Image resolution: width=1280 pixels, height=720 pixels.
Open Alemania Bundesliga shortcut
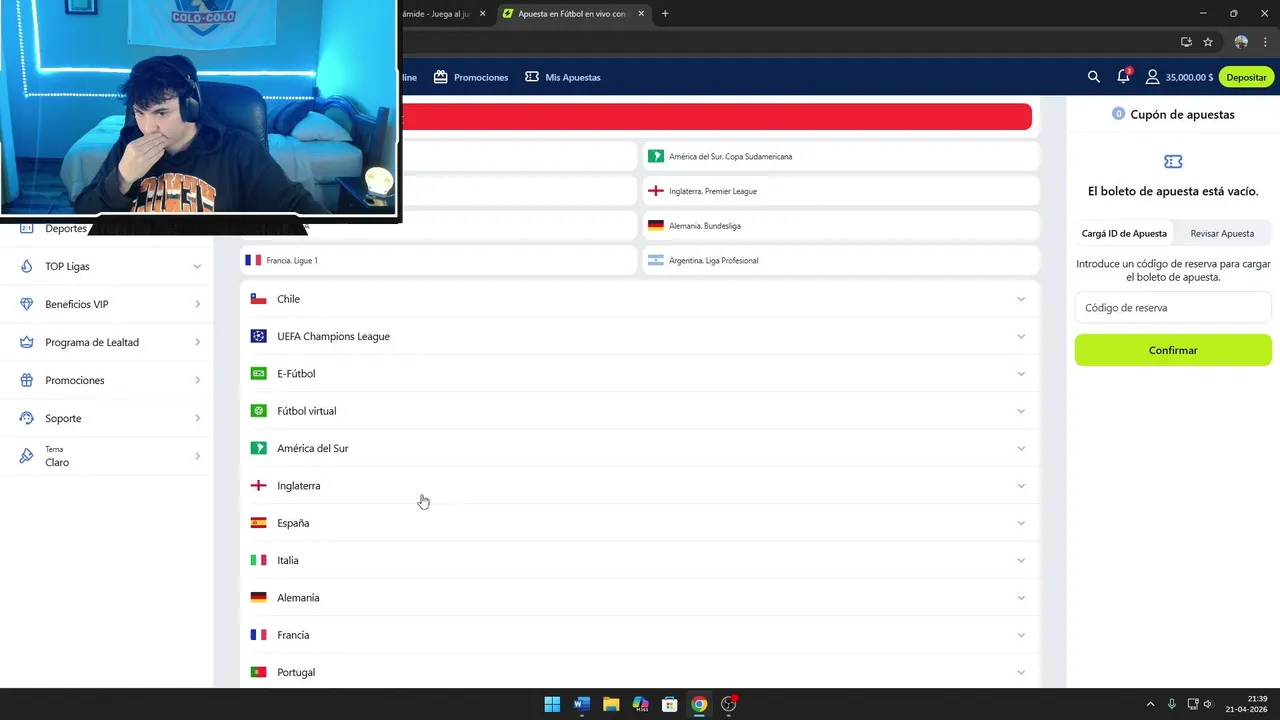pos(841,226)
